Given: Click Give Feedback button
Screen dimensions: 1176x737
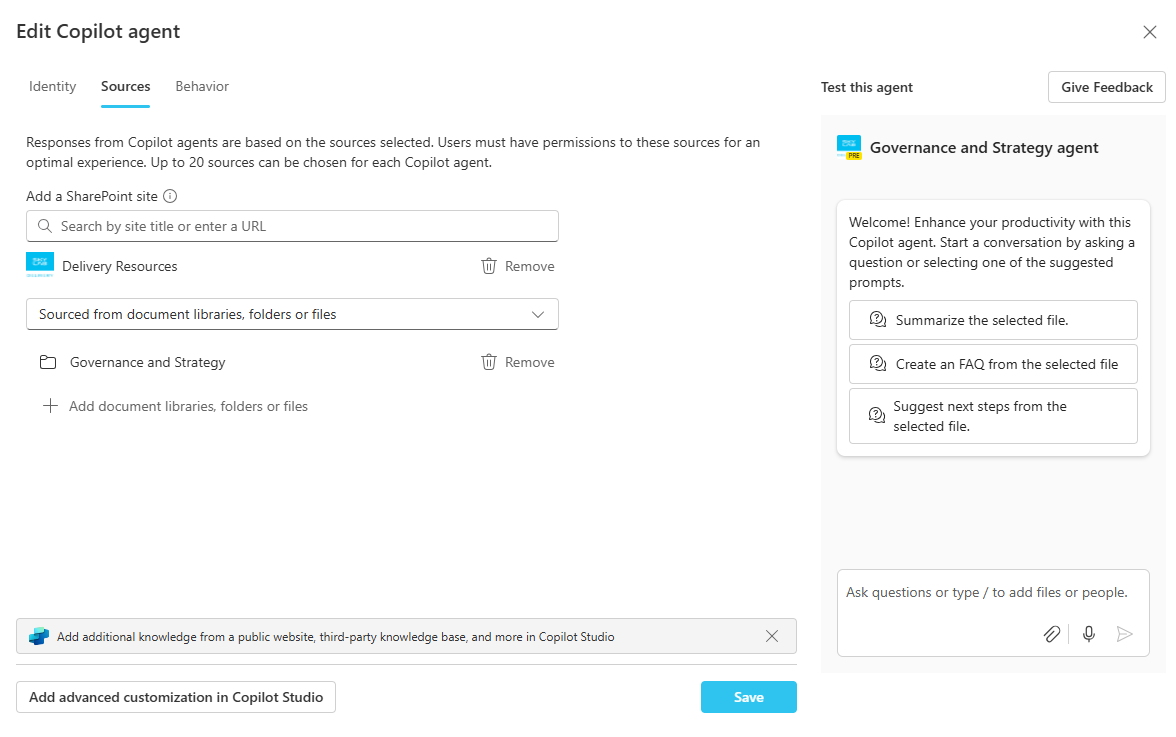Looking at the screenshot, I should click(1107, 87).
